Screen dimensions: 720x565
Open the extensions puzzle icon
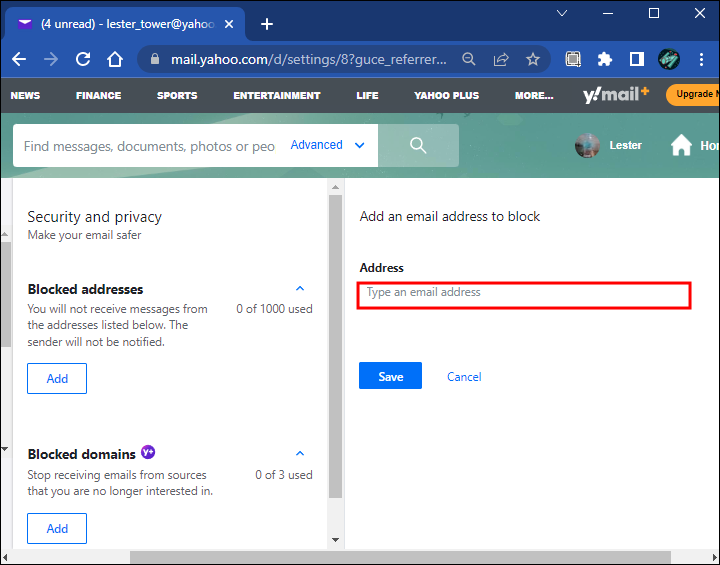point(605,59)
